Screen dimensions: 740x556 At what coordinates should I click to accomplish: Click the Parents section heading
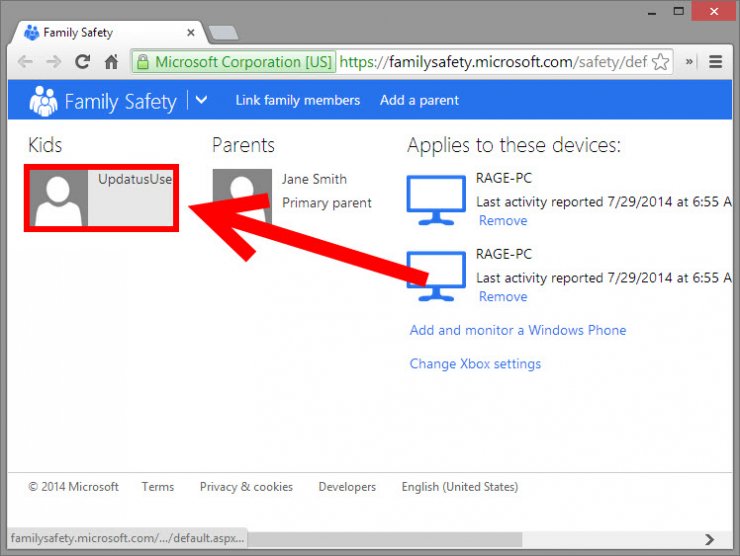coord(243,145)
